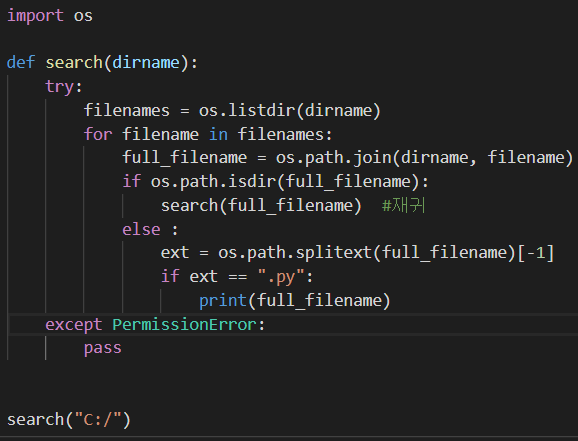The height and width of the screenshot is (441, 578).
Task: Click the "for" keyword
Action: (x=98, y=134)
